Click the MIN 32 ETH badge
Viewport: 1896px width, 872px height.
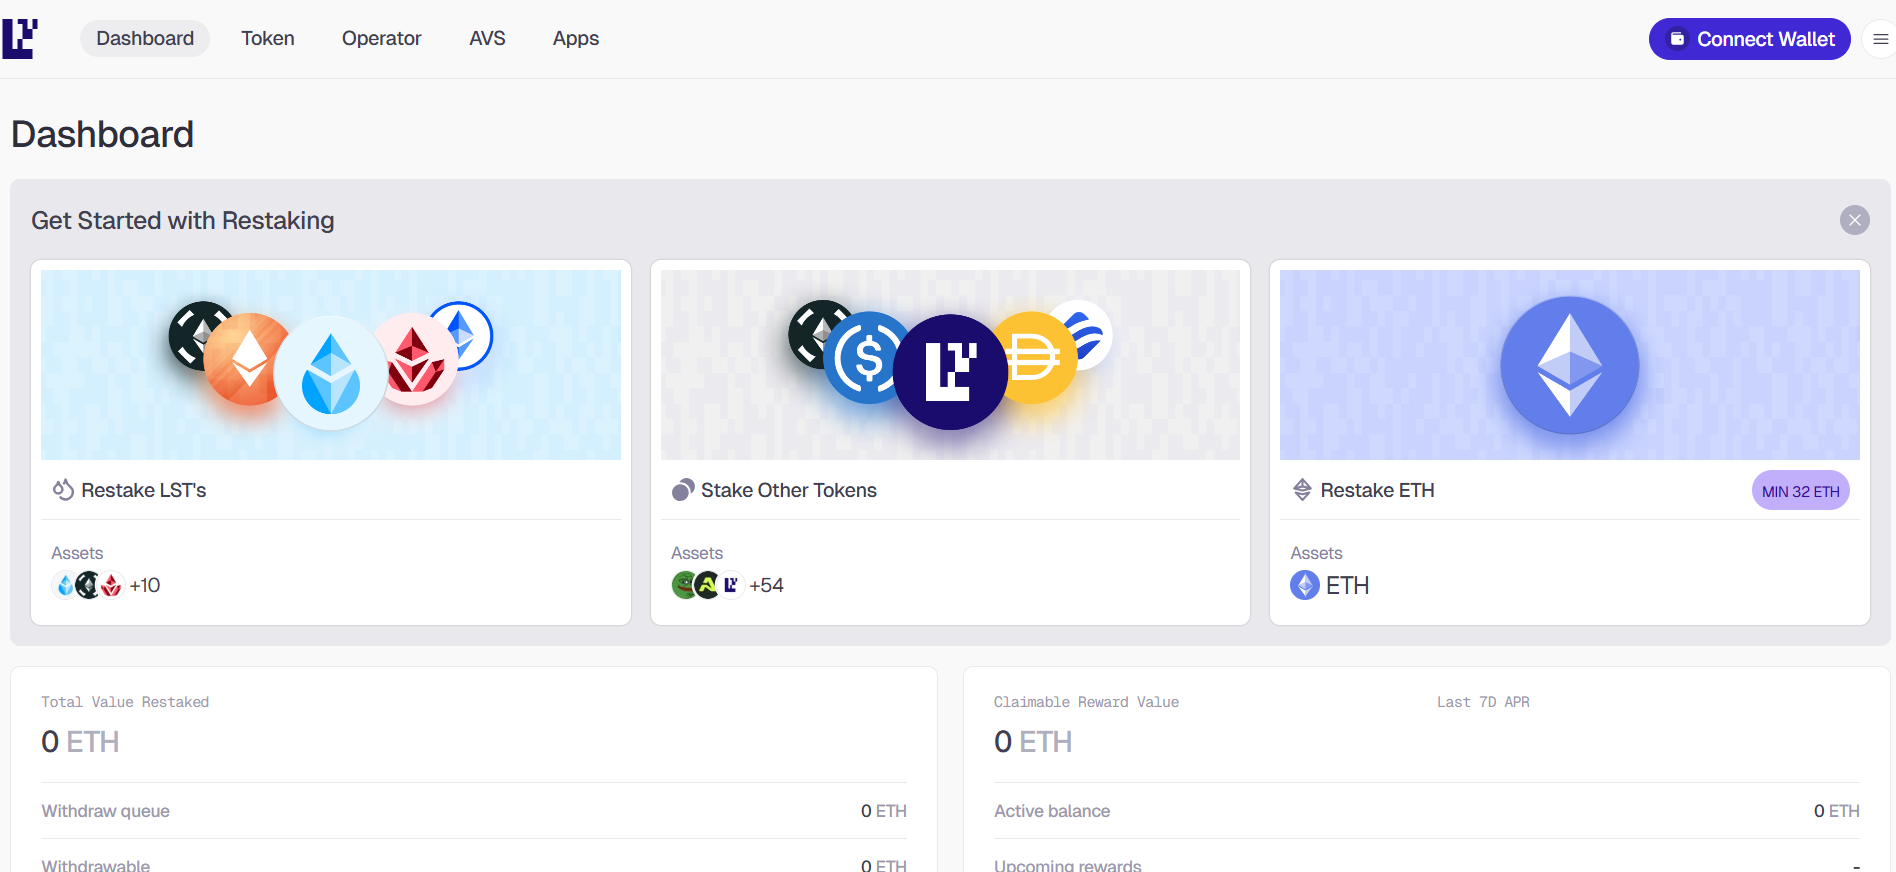(1801, 490)
